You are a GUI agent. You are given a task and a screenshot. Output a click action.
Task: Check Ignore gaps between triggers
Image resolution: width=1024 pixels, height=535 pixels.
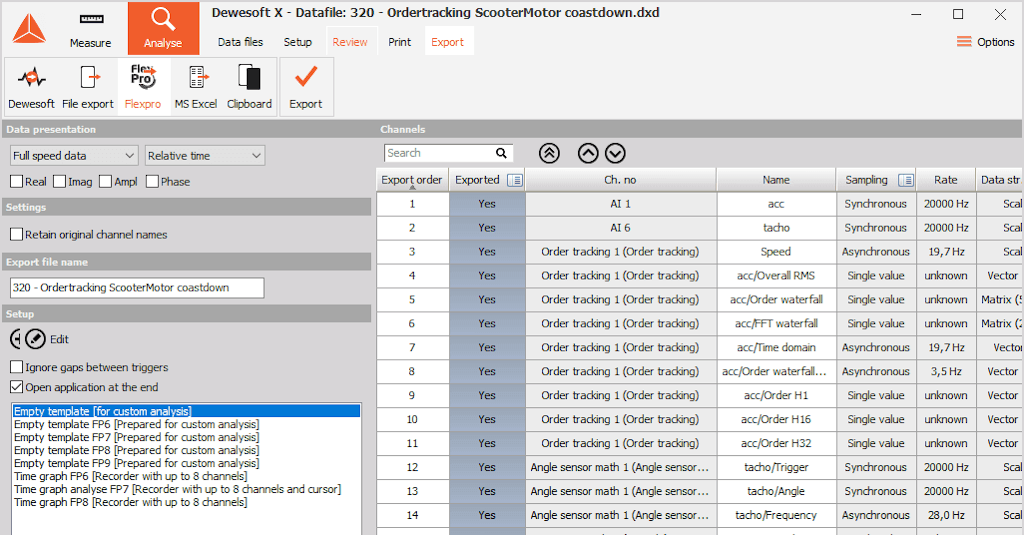click(17, 367)
